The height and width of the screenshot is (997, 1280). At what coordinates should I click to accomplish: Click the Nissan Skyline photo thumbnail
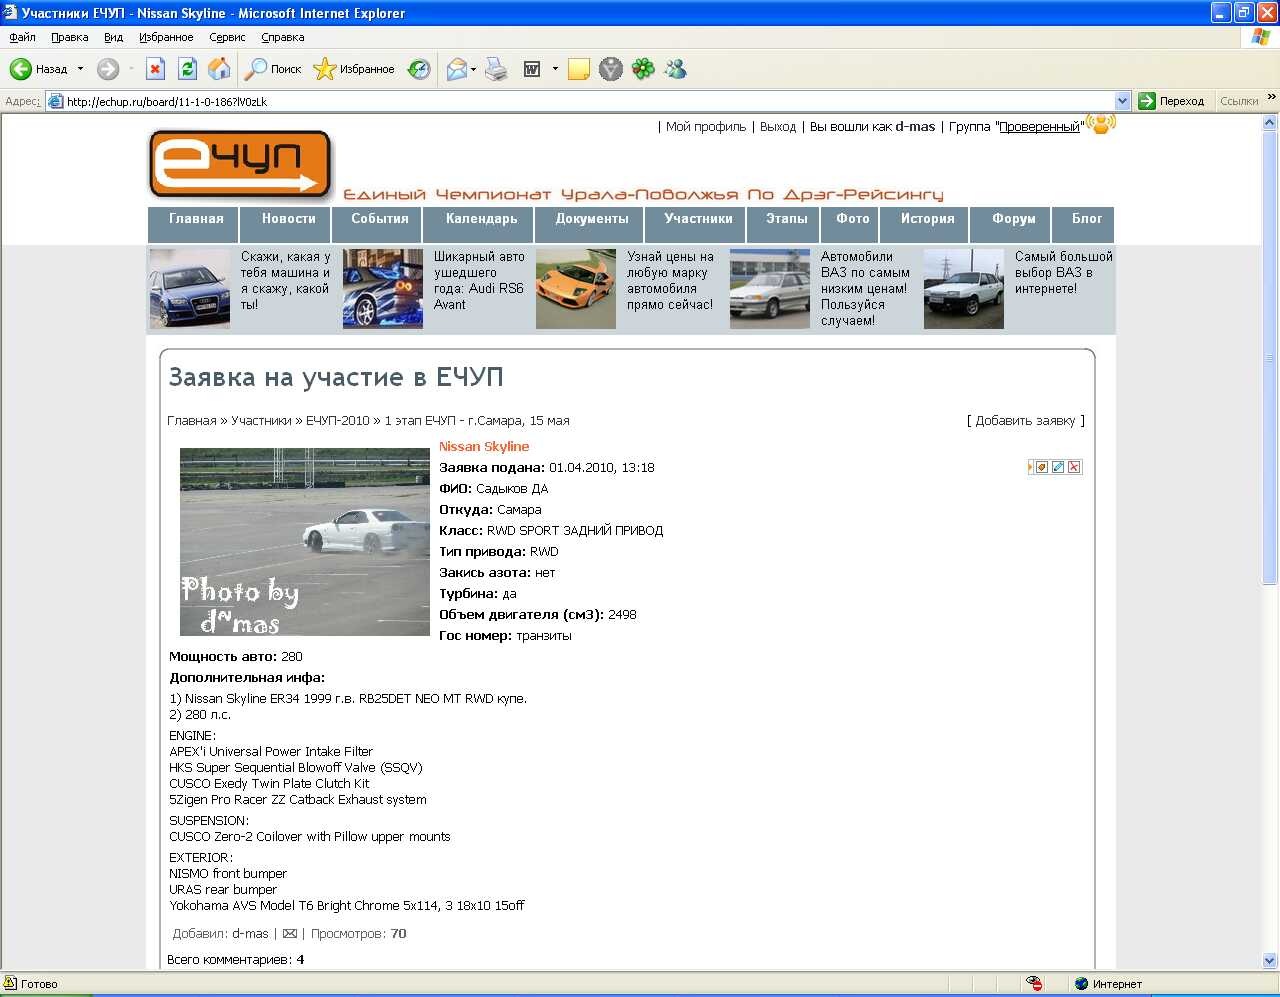pos(304,542)
